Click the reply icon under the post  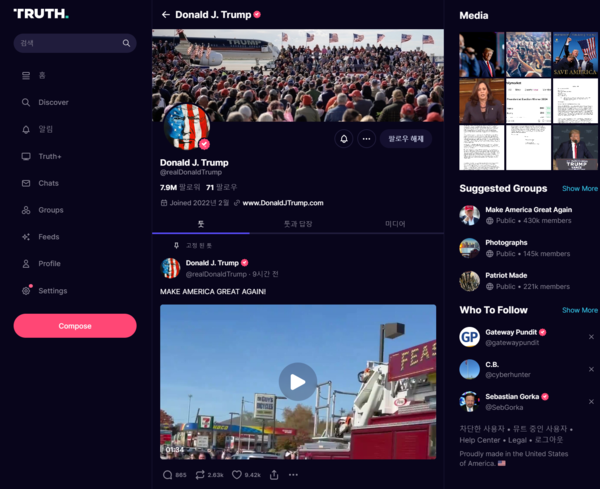pos(167,475)
